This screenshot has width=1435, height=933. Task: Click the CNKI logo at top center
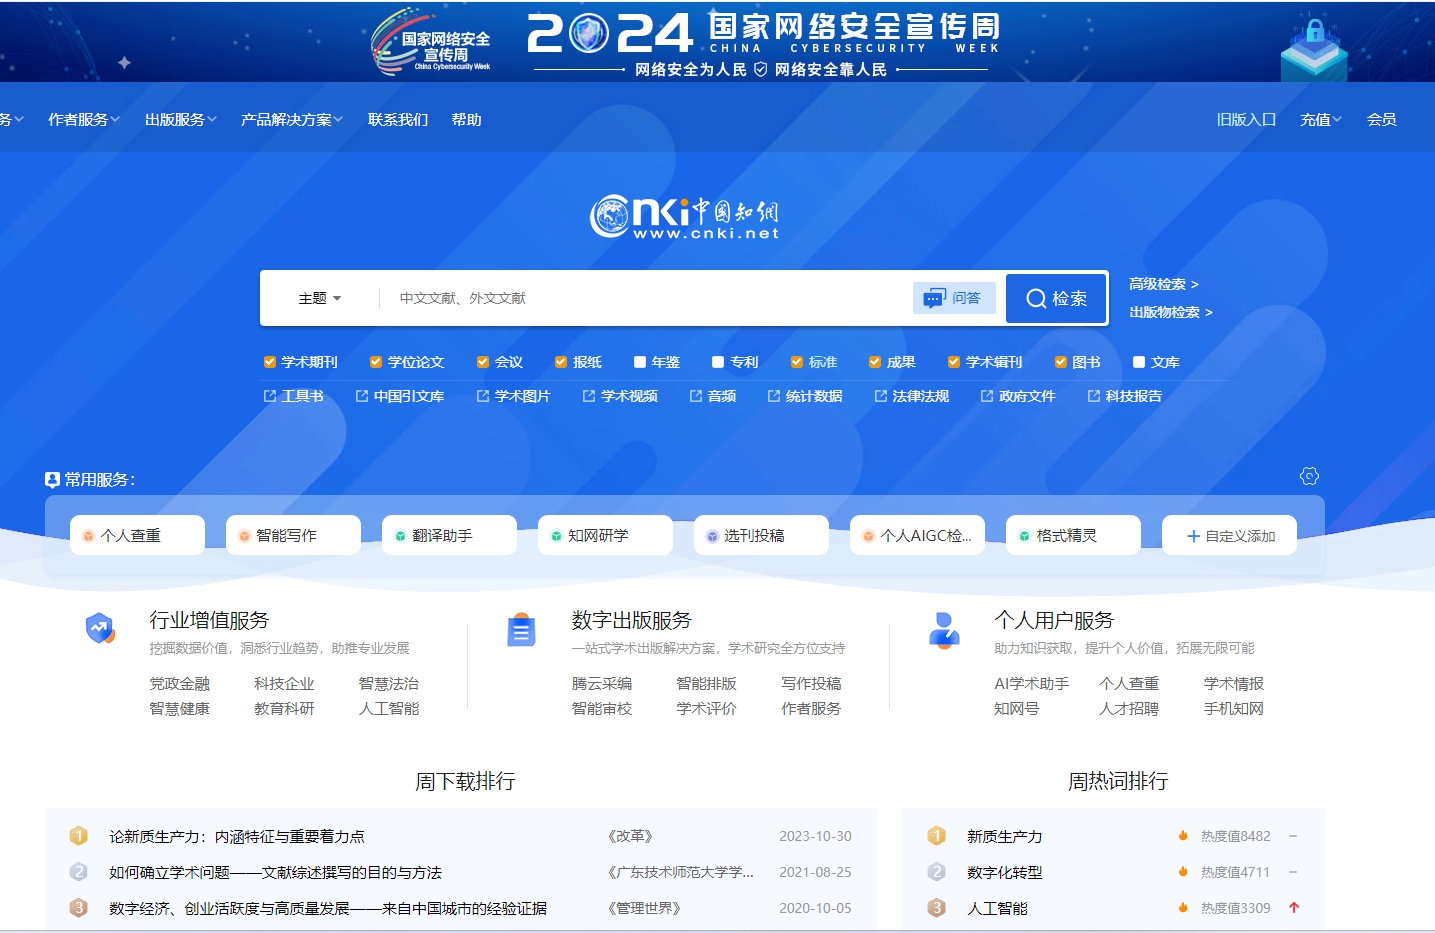684,217
